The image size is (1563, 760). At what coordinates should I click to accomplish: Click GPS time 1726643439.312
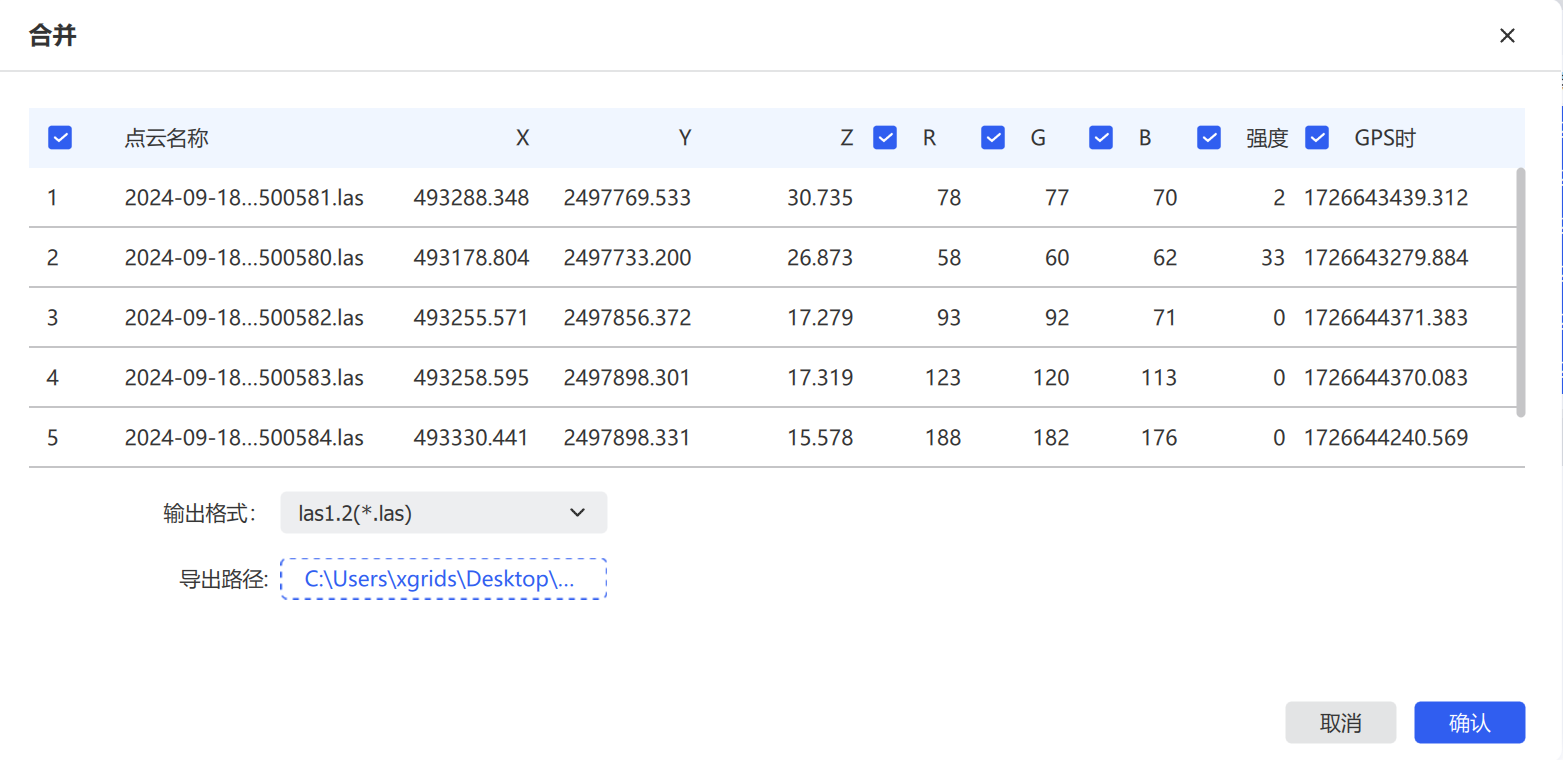click(x=1386, y=198)
